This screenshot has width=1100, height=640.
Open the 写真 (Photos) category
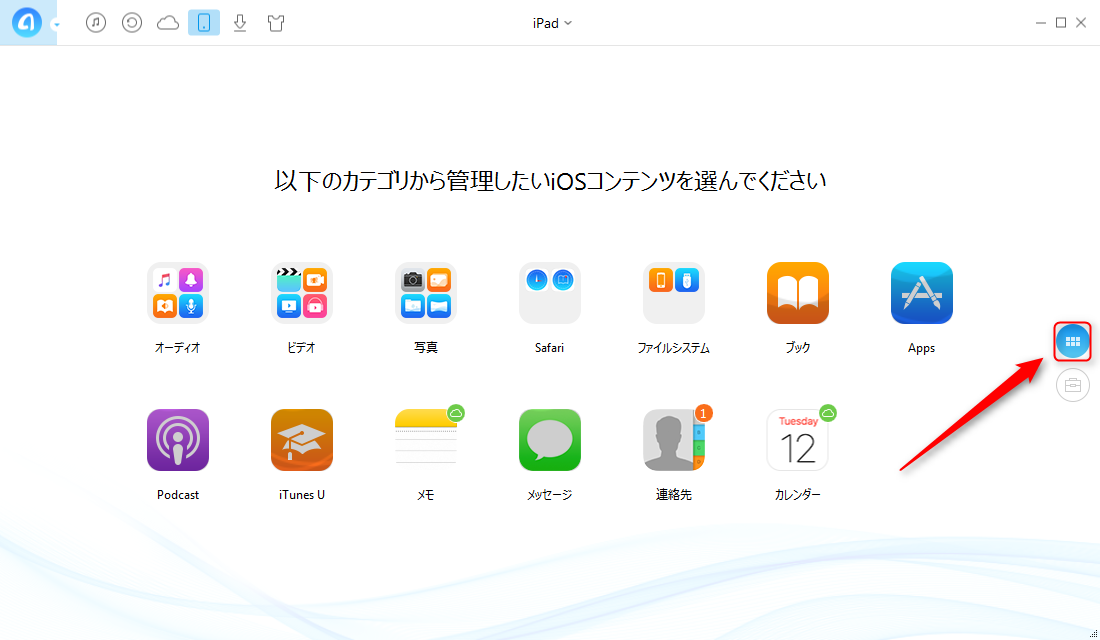coord(426,293)
